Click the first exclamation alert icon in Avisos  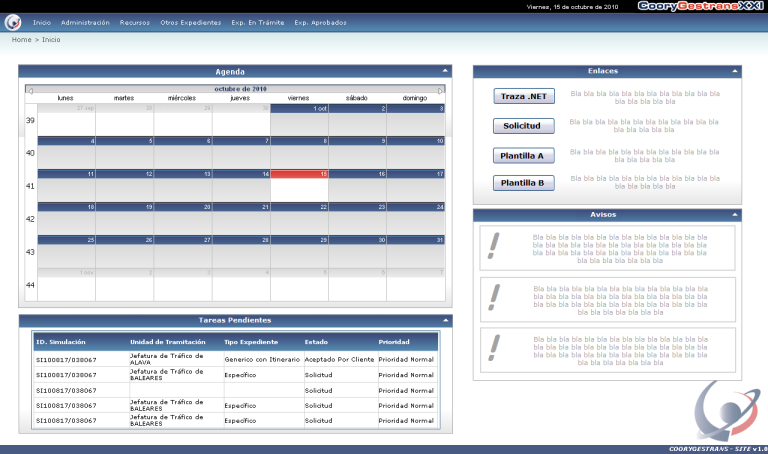tap(492, 246)
